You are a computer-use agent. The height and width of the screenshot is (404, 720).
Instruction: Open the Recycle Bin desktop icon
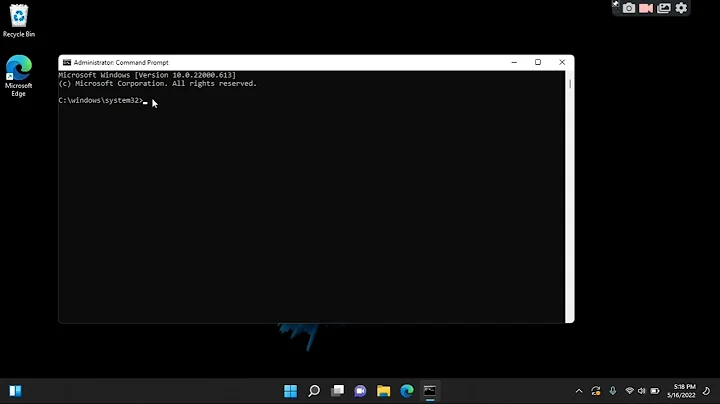click(x=19, y=21)
